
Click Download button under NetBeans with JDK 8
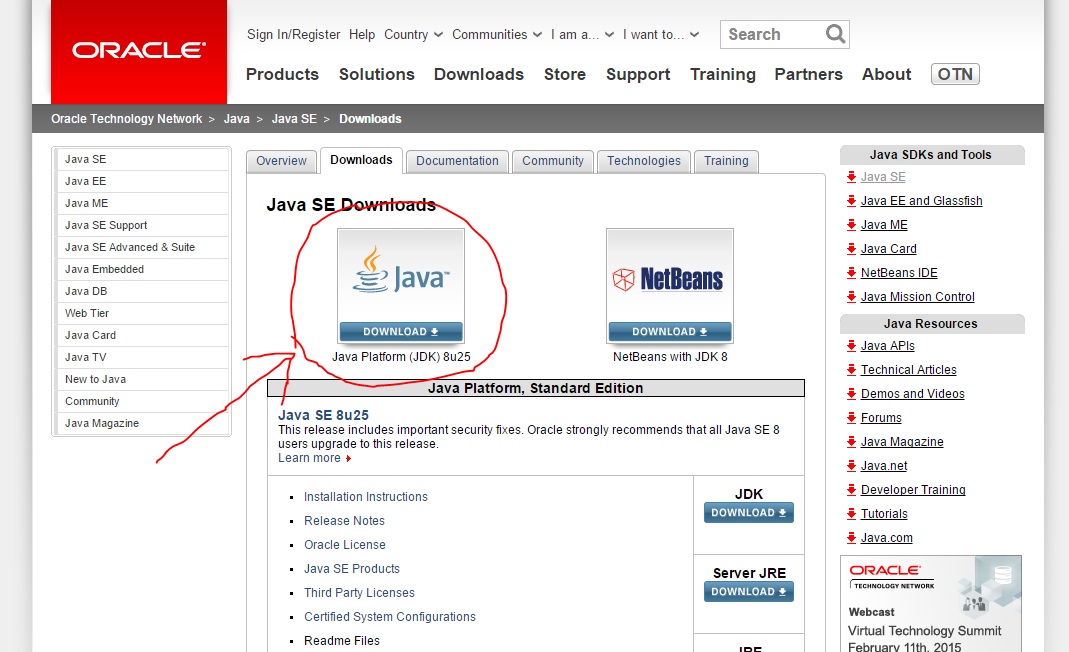coord(669,331)
